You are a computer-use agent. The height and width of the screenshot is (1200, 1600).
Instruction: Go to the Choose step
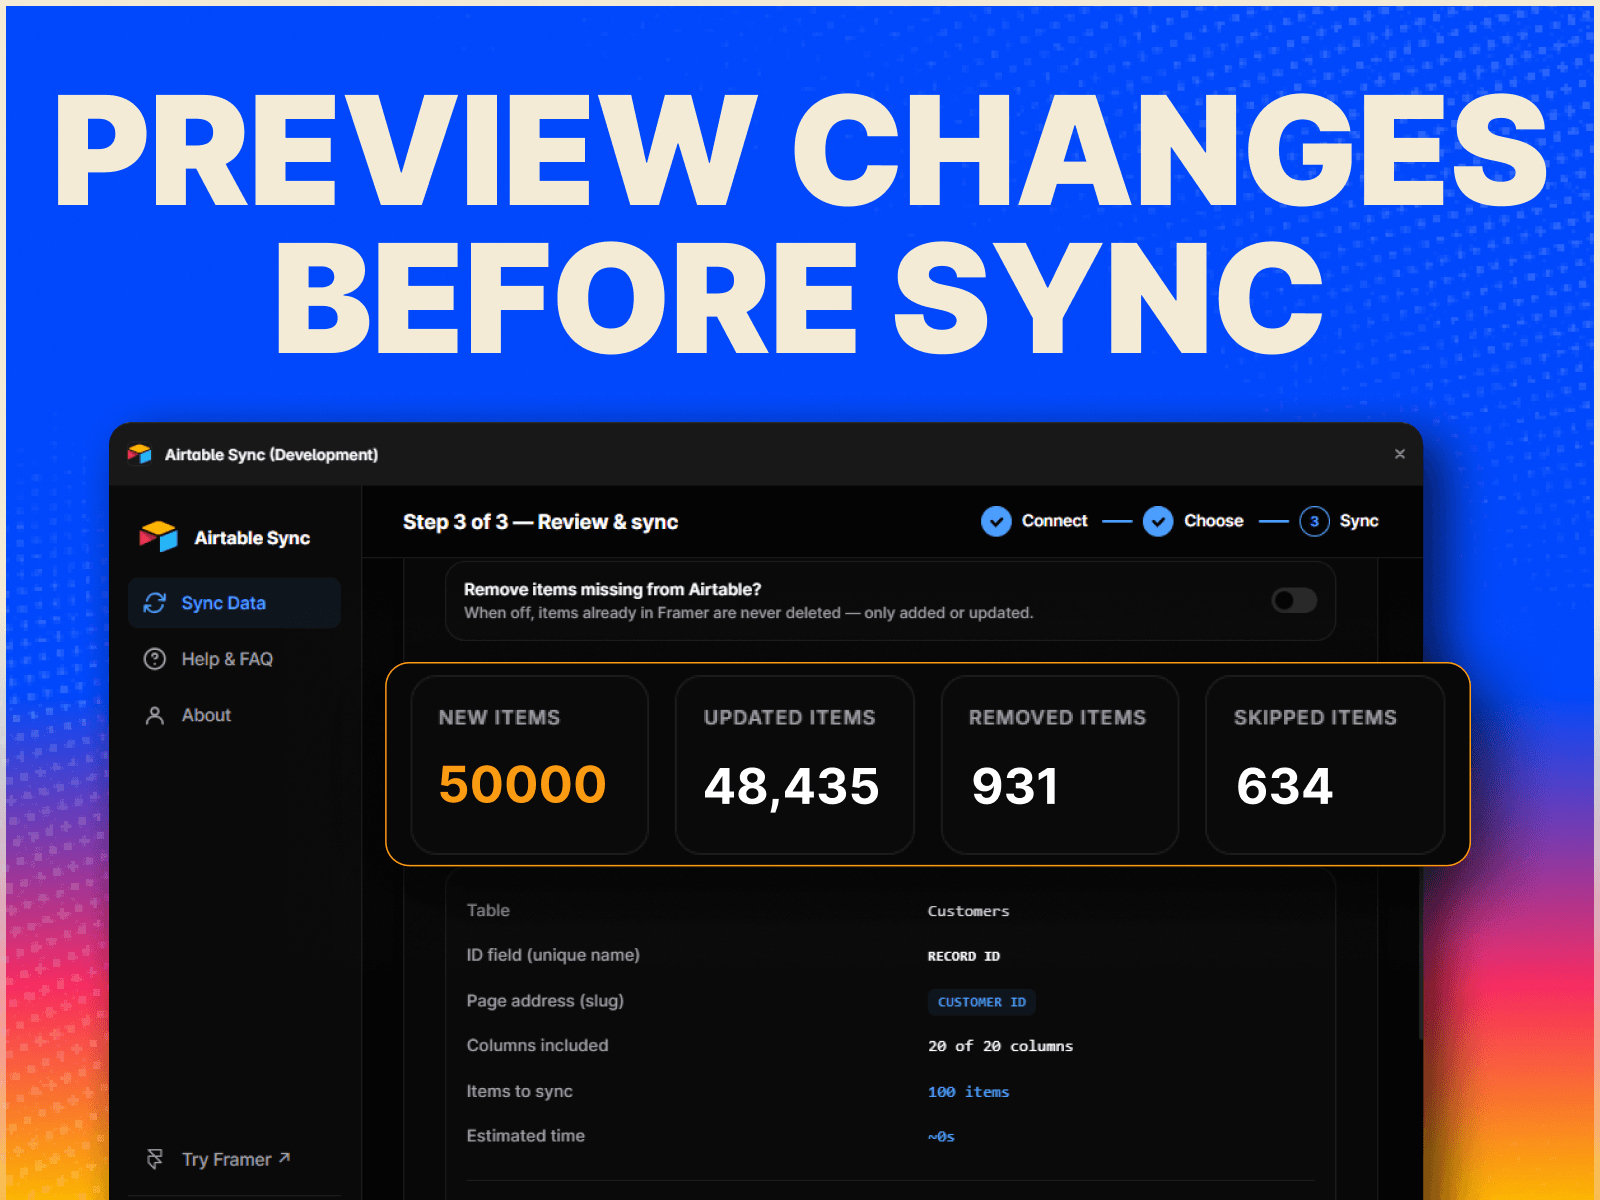(x=1214, y=521)
